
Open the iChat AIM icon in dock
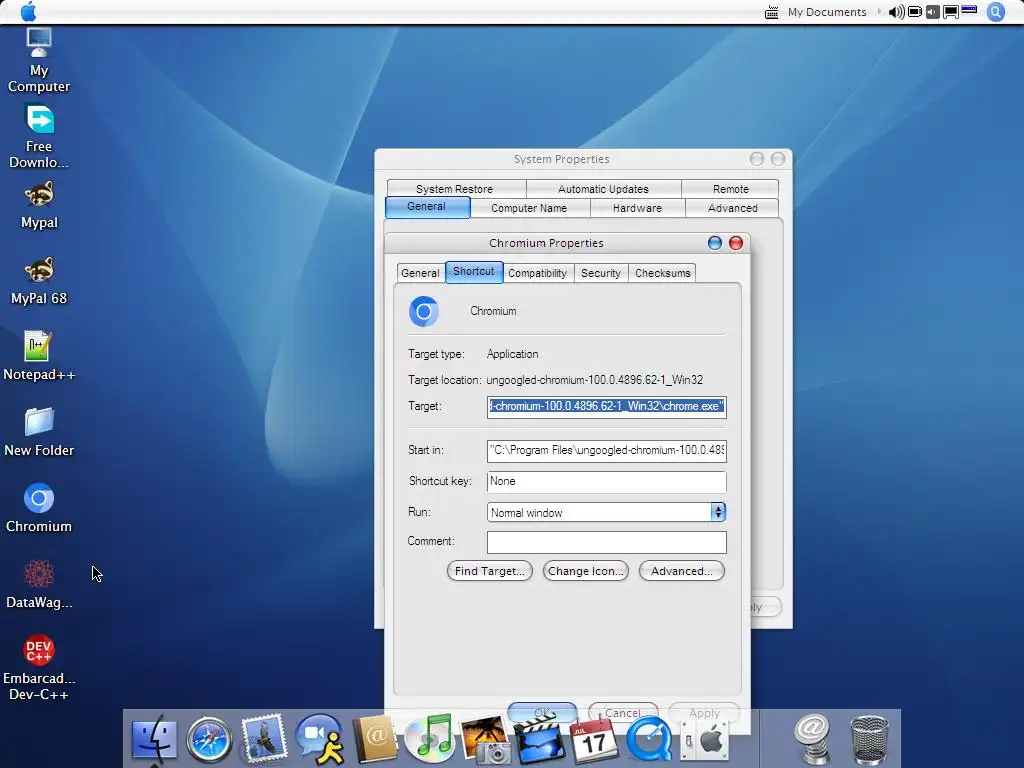(x=320, y=739)
